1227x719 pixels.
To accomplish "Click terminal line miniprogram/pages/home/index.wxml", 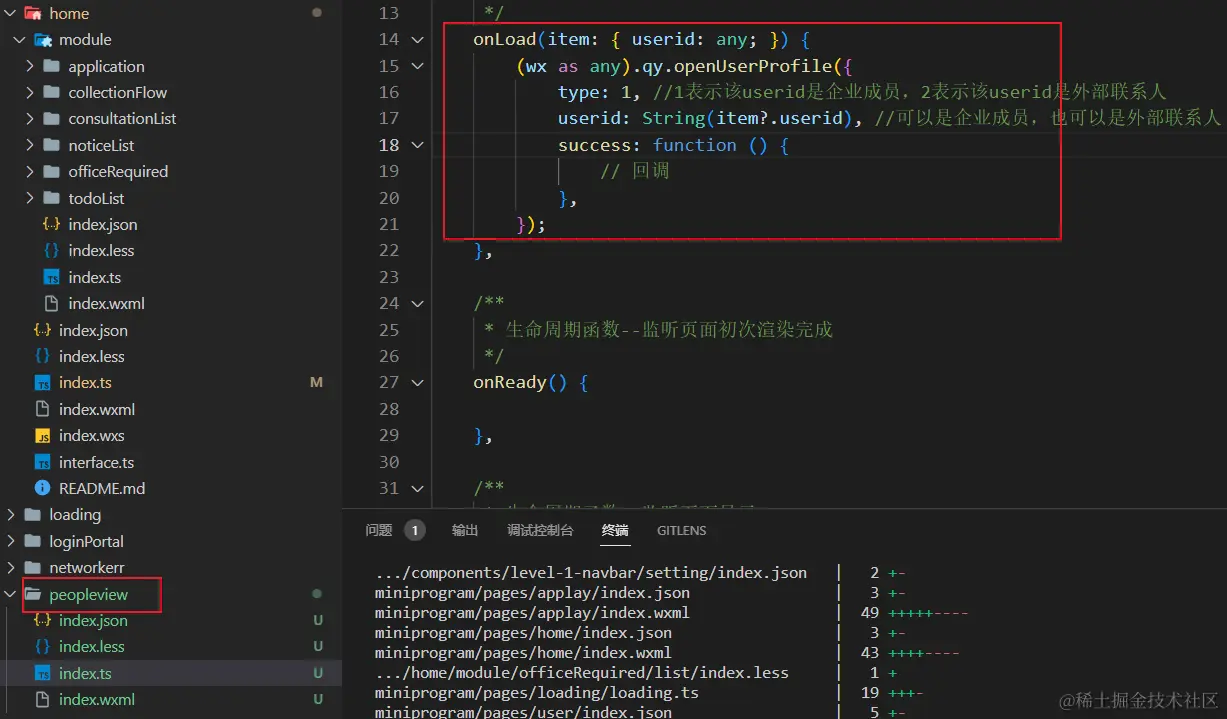I will coord(523,653).
